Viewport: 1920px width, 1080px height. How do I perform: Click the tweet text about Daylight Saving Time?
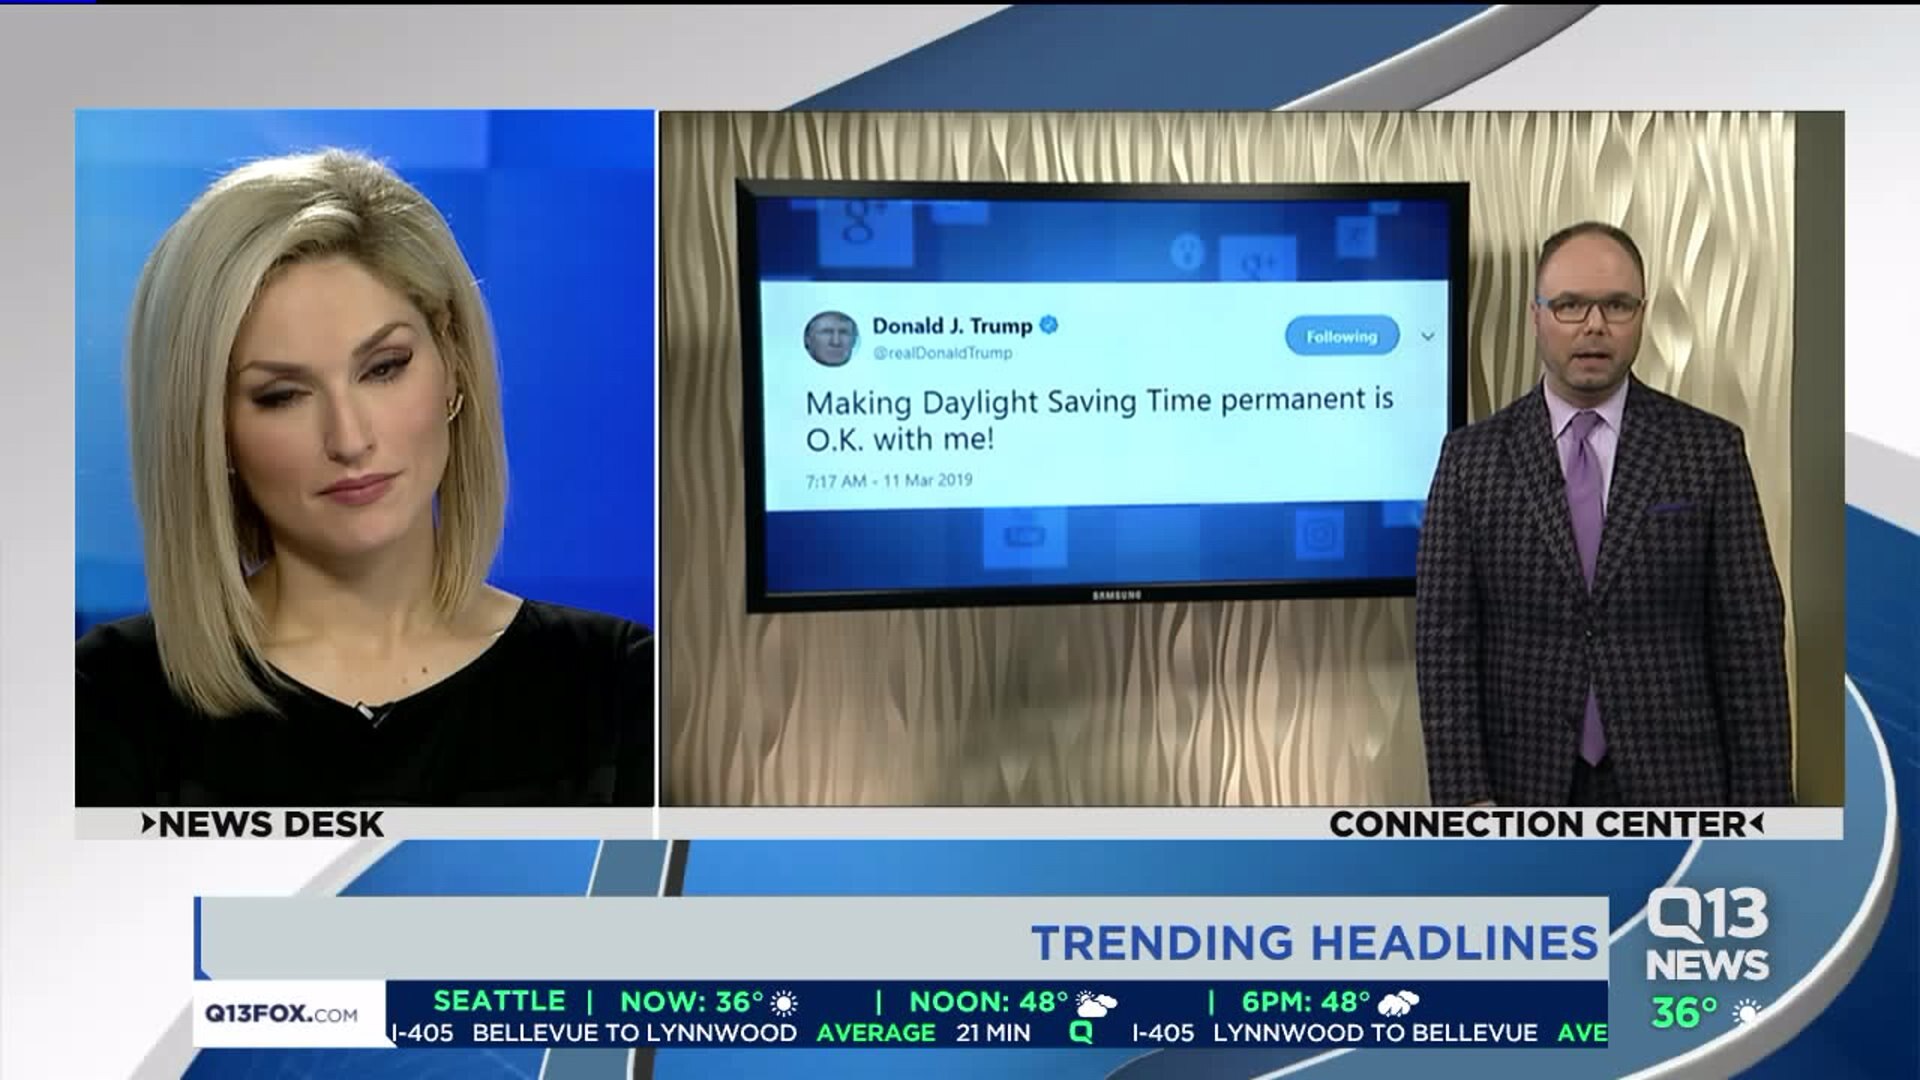pos(1099,419)
